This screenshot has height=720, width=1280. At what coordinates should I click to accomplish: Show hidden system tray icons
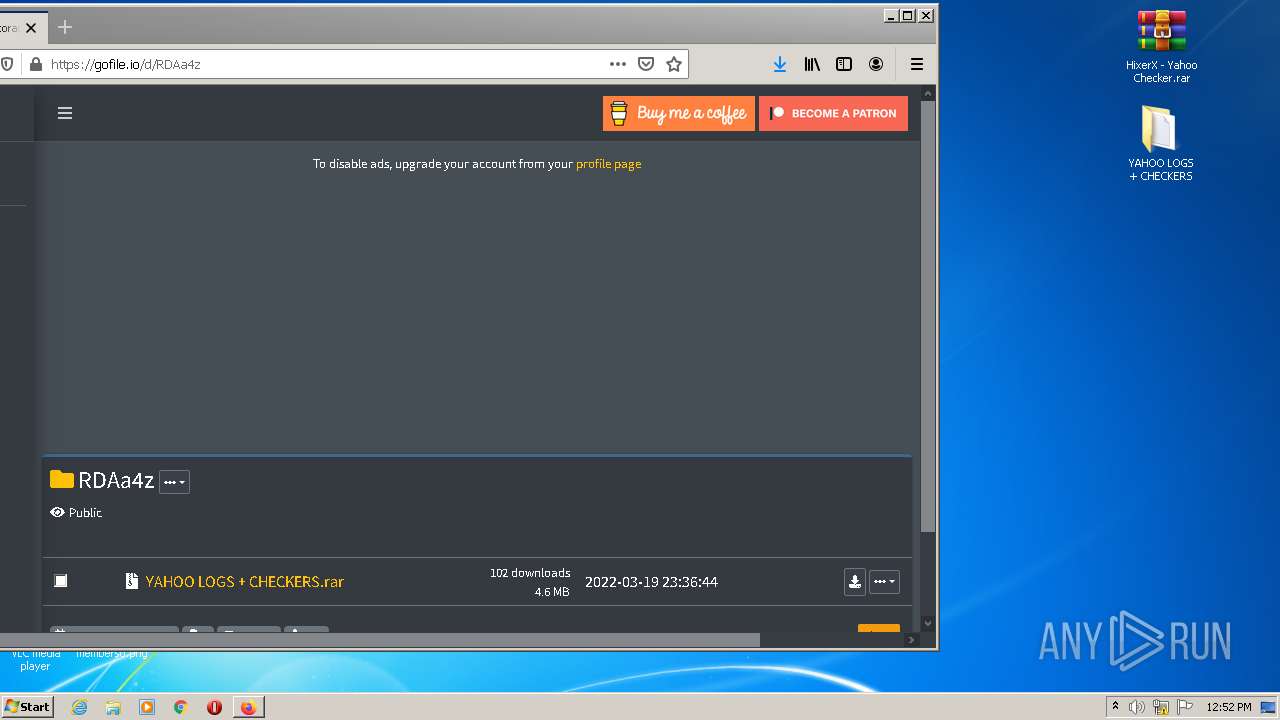pyautogui.click(x=1115, y=707)
